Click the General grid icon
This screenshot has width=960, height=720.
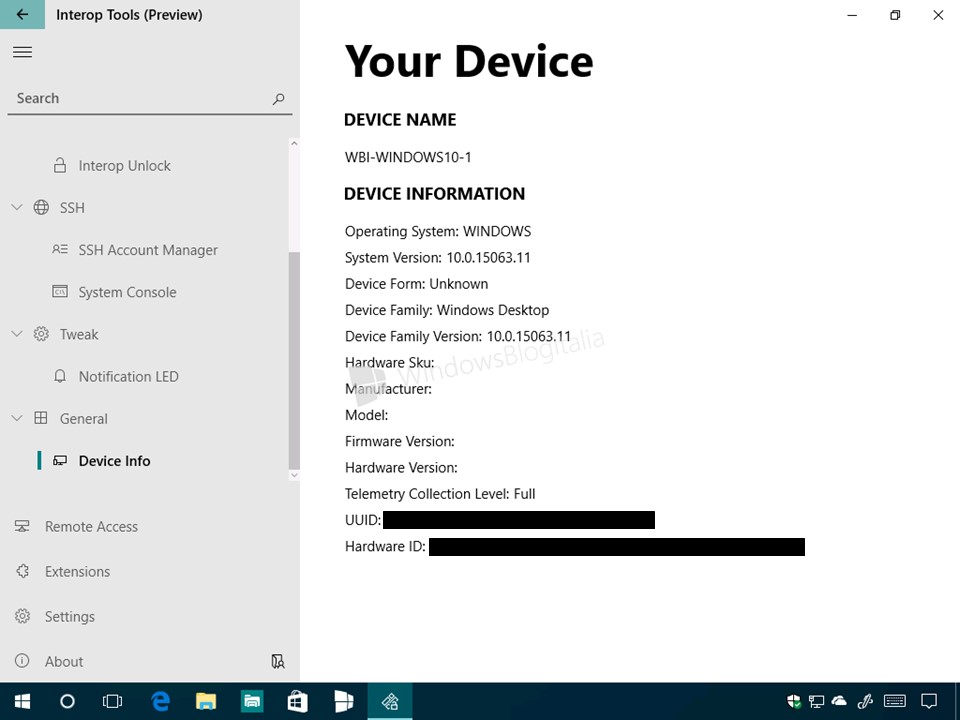click(41, 418)
